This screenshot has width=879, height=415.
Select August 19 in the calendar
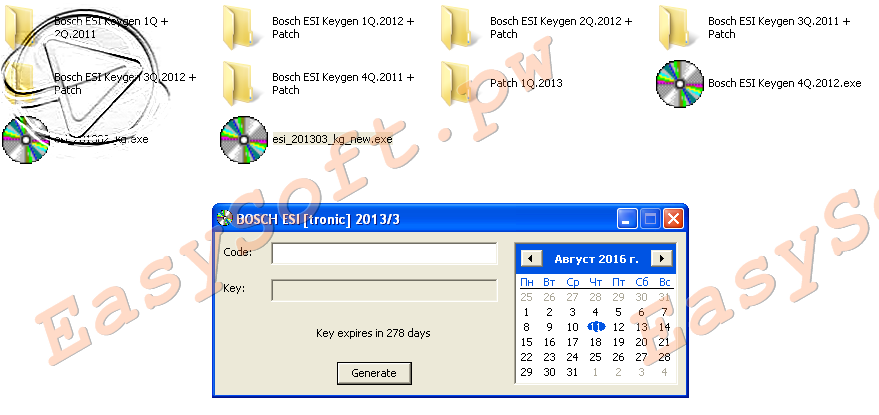tap(618, 342)
